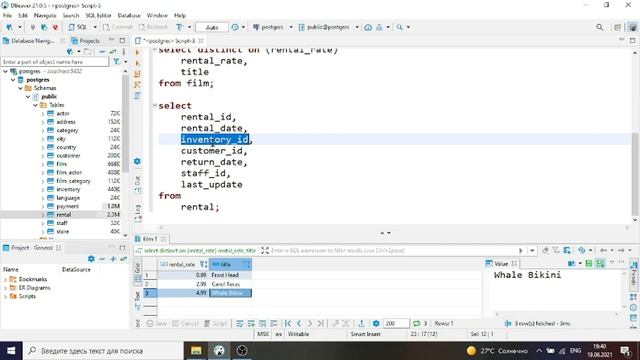Open the transaction mode dropdown arrow
Image resolution: width=640 pixels, height=360 pixels.
[189, 27]
